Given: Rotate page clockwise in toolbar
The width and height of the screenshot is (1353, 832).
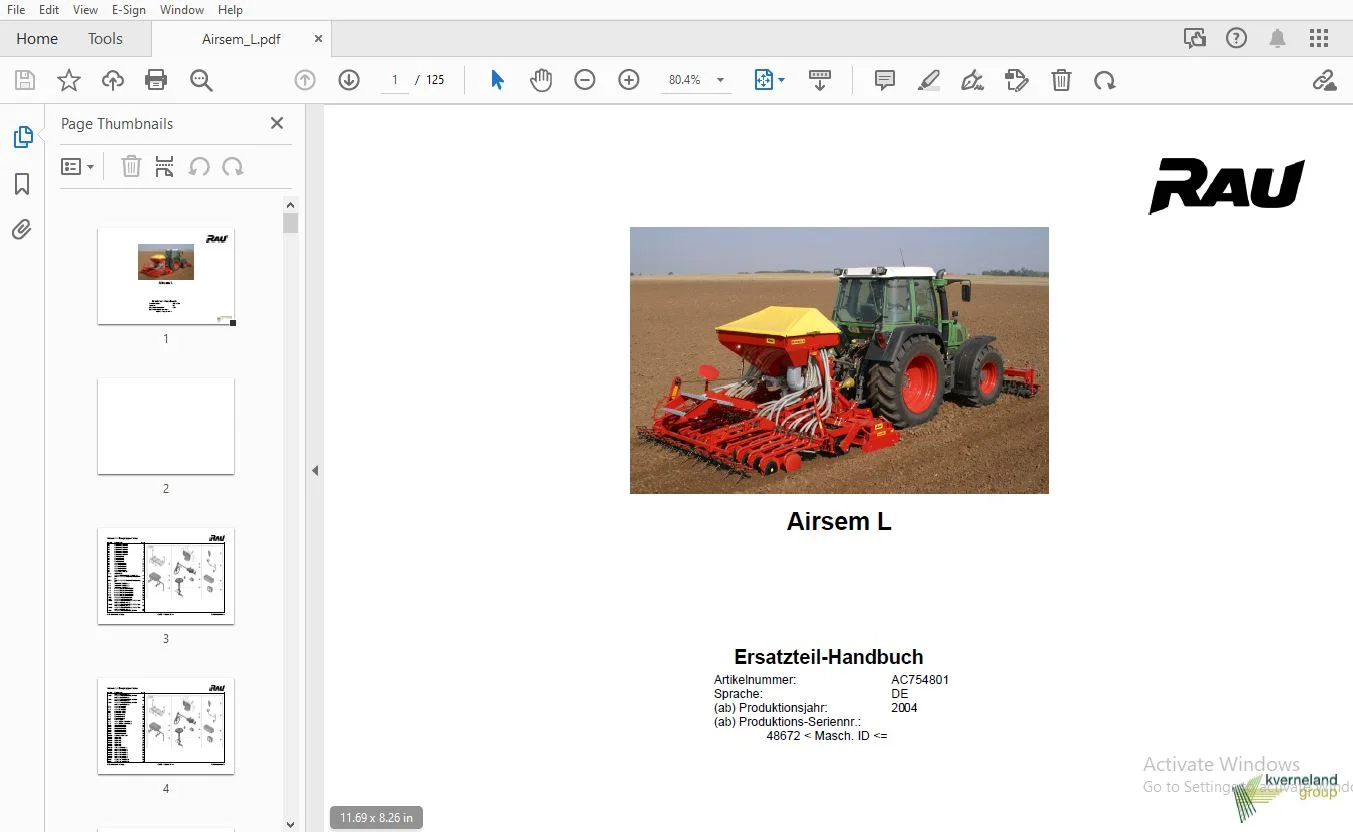Looking at the screenshot, I should point(1105,80).
